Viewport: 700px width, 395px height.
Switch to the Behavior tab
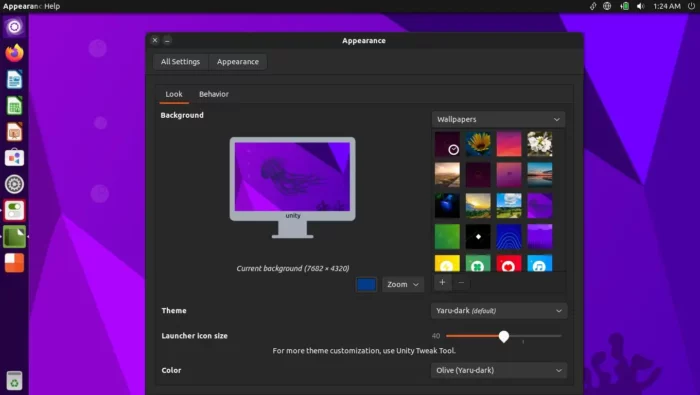tap(214, 94)
